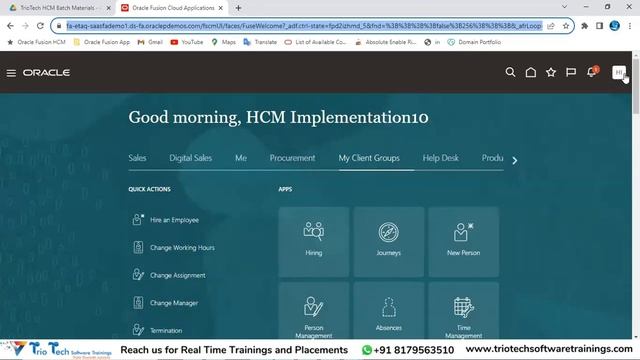
Task: Switch to the Help Desk tab
Action: click(x=440, y=158)
